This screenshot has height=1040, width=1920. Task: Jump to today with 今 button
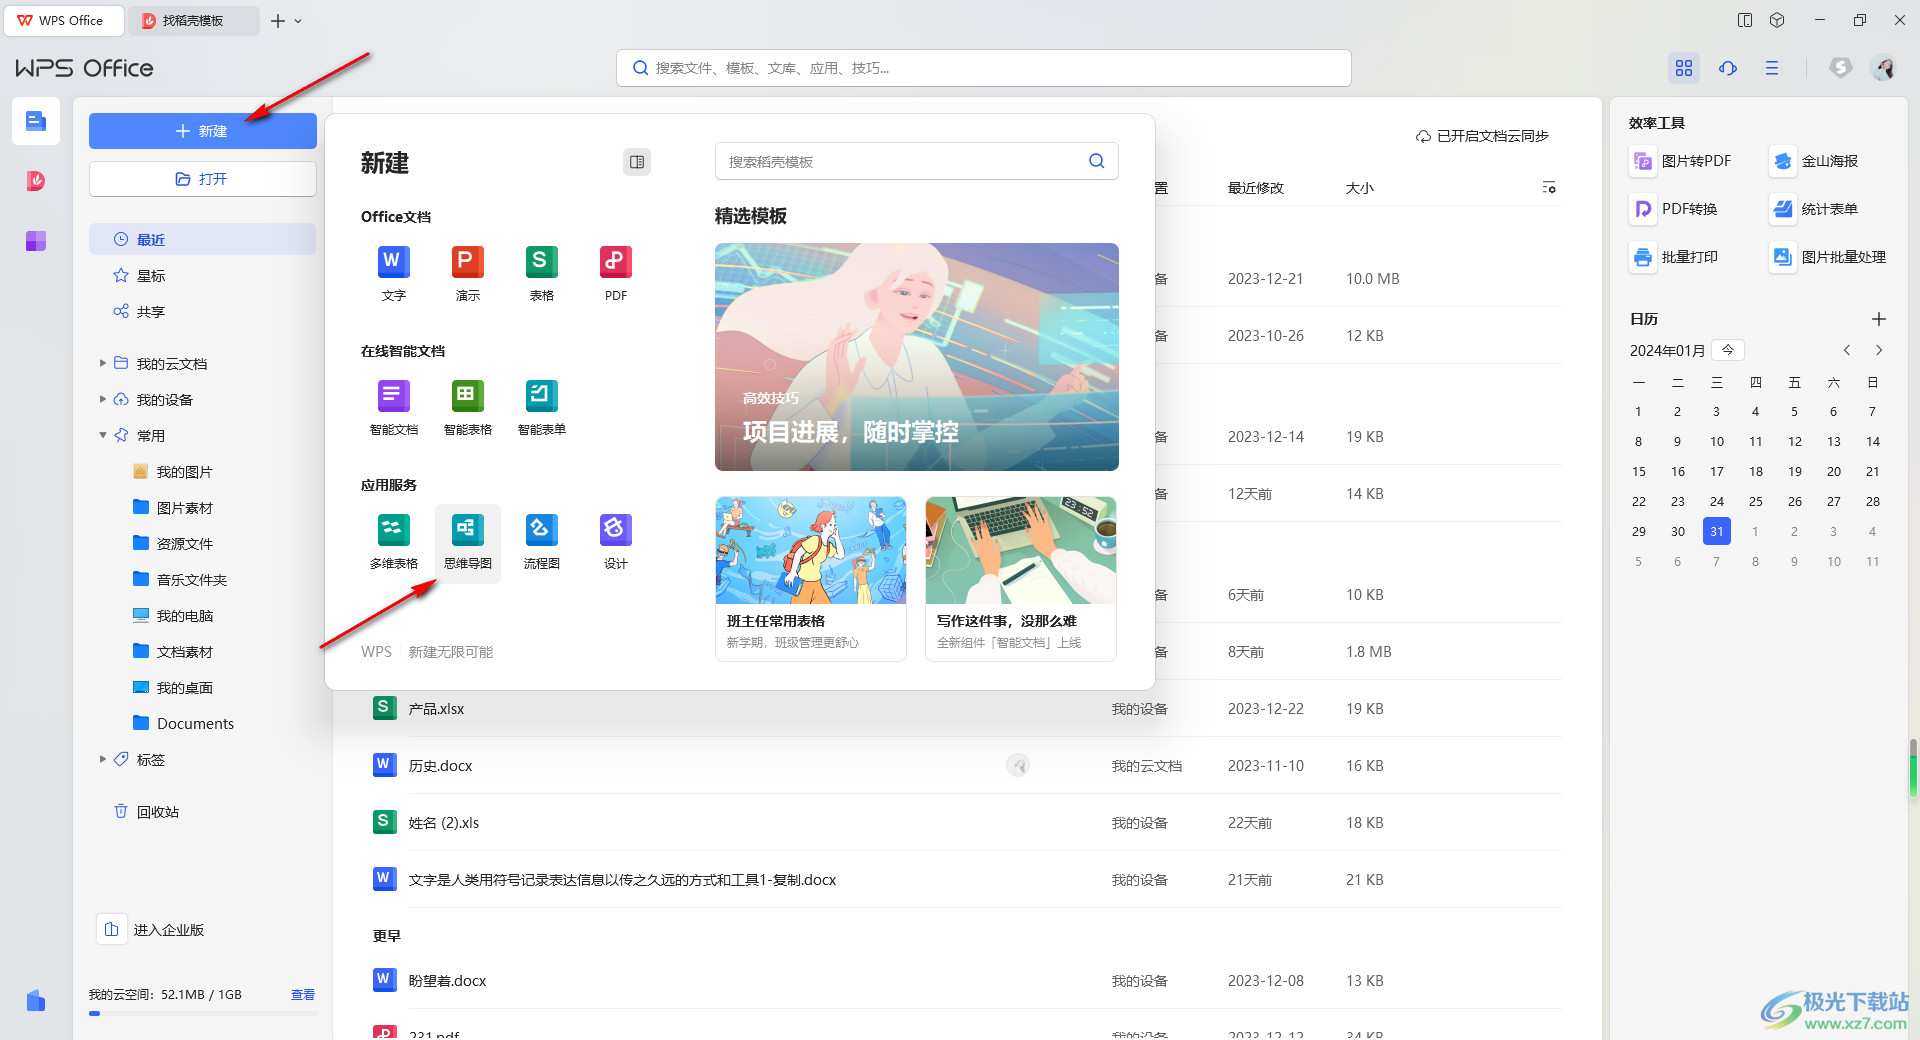pos(1728,350)
